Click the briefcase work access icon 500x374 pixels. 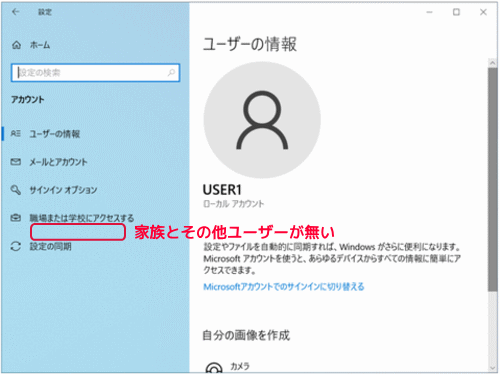[15, 218]
